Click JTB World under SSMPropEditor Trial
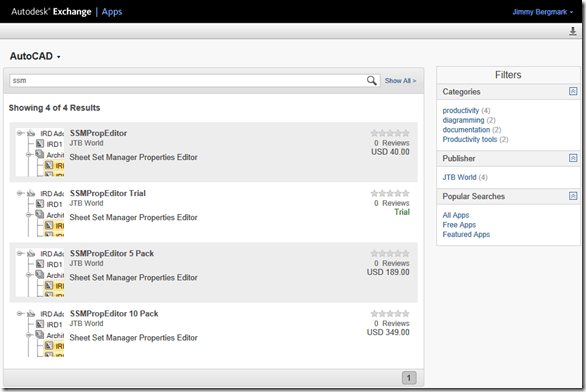This screenshot has width=586, height=392. coord(86,203)
